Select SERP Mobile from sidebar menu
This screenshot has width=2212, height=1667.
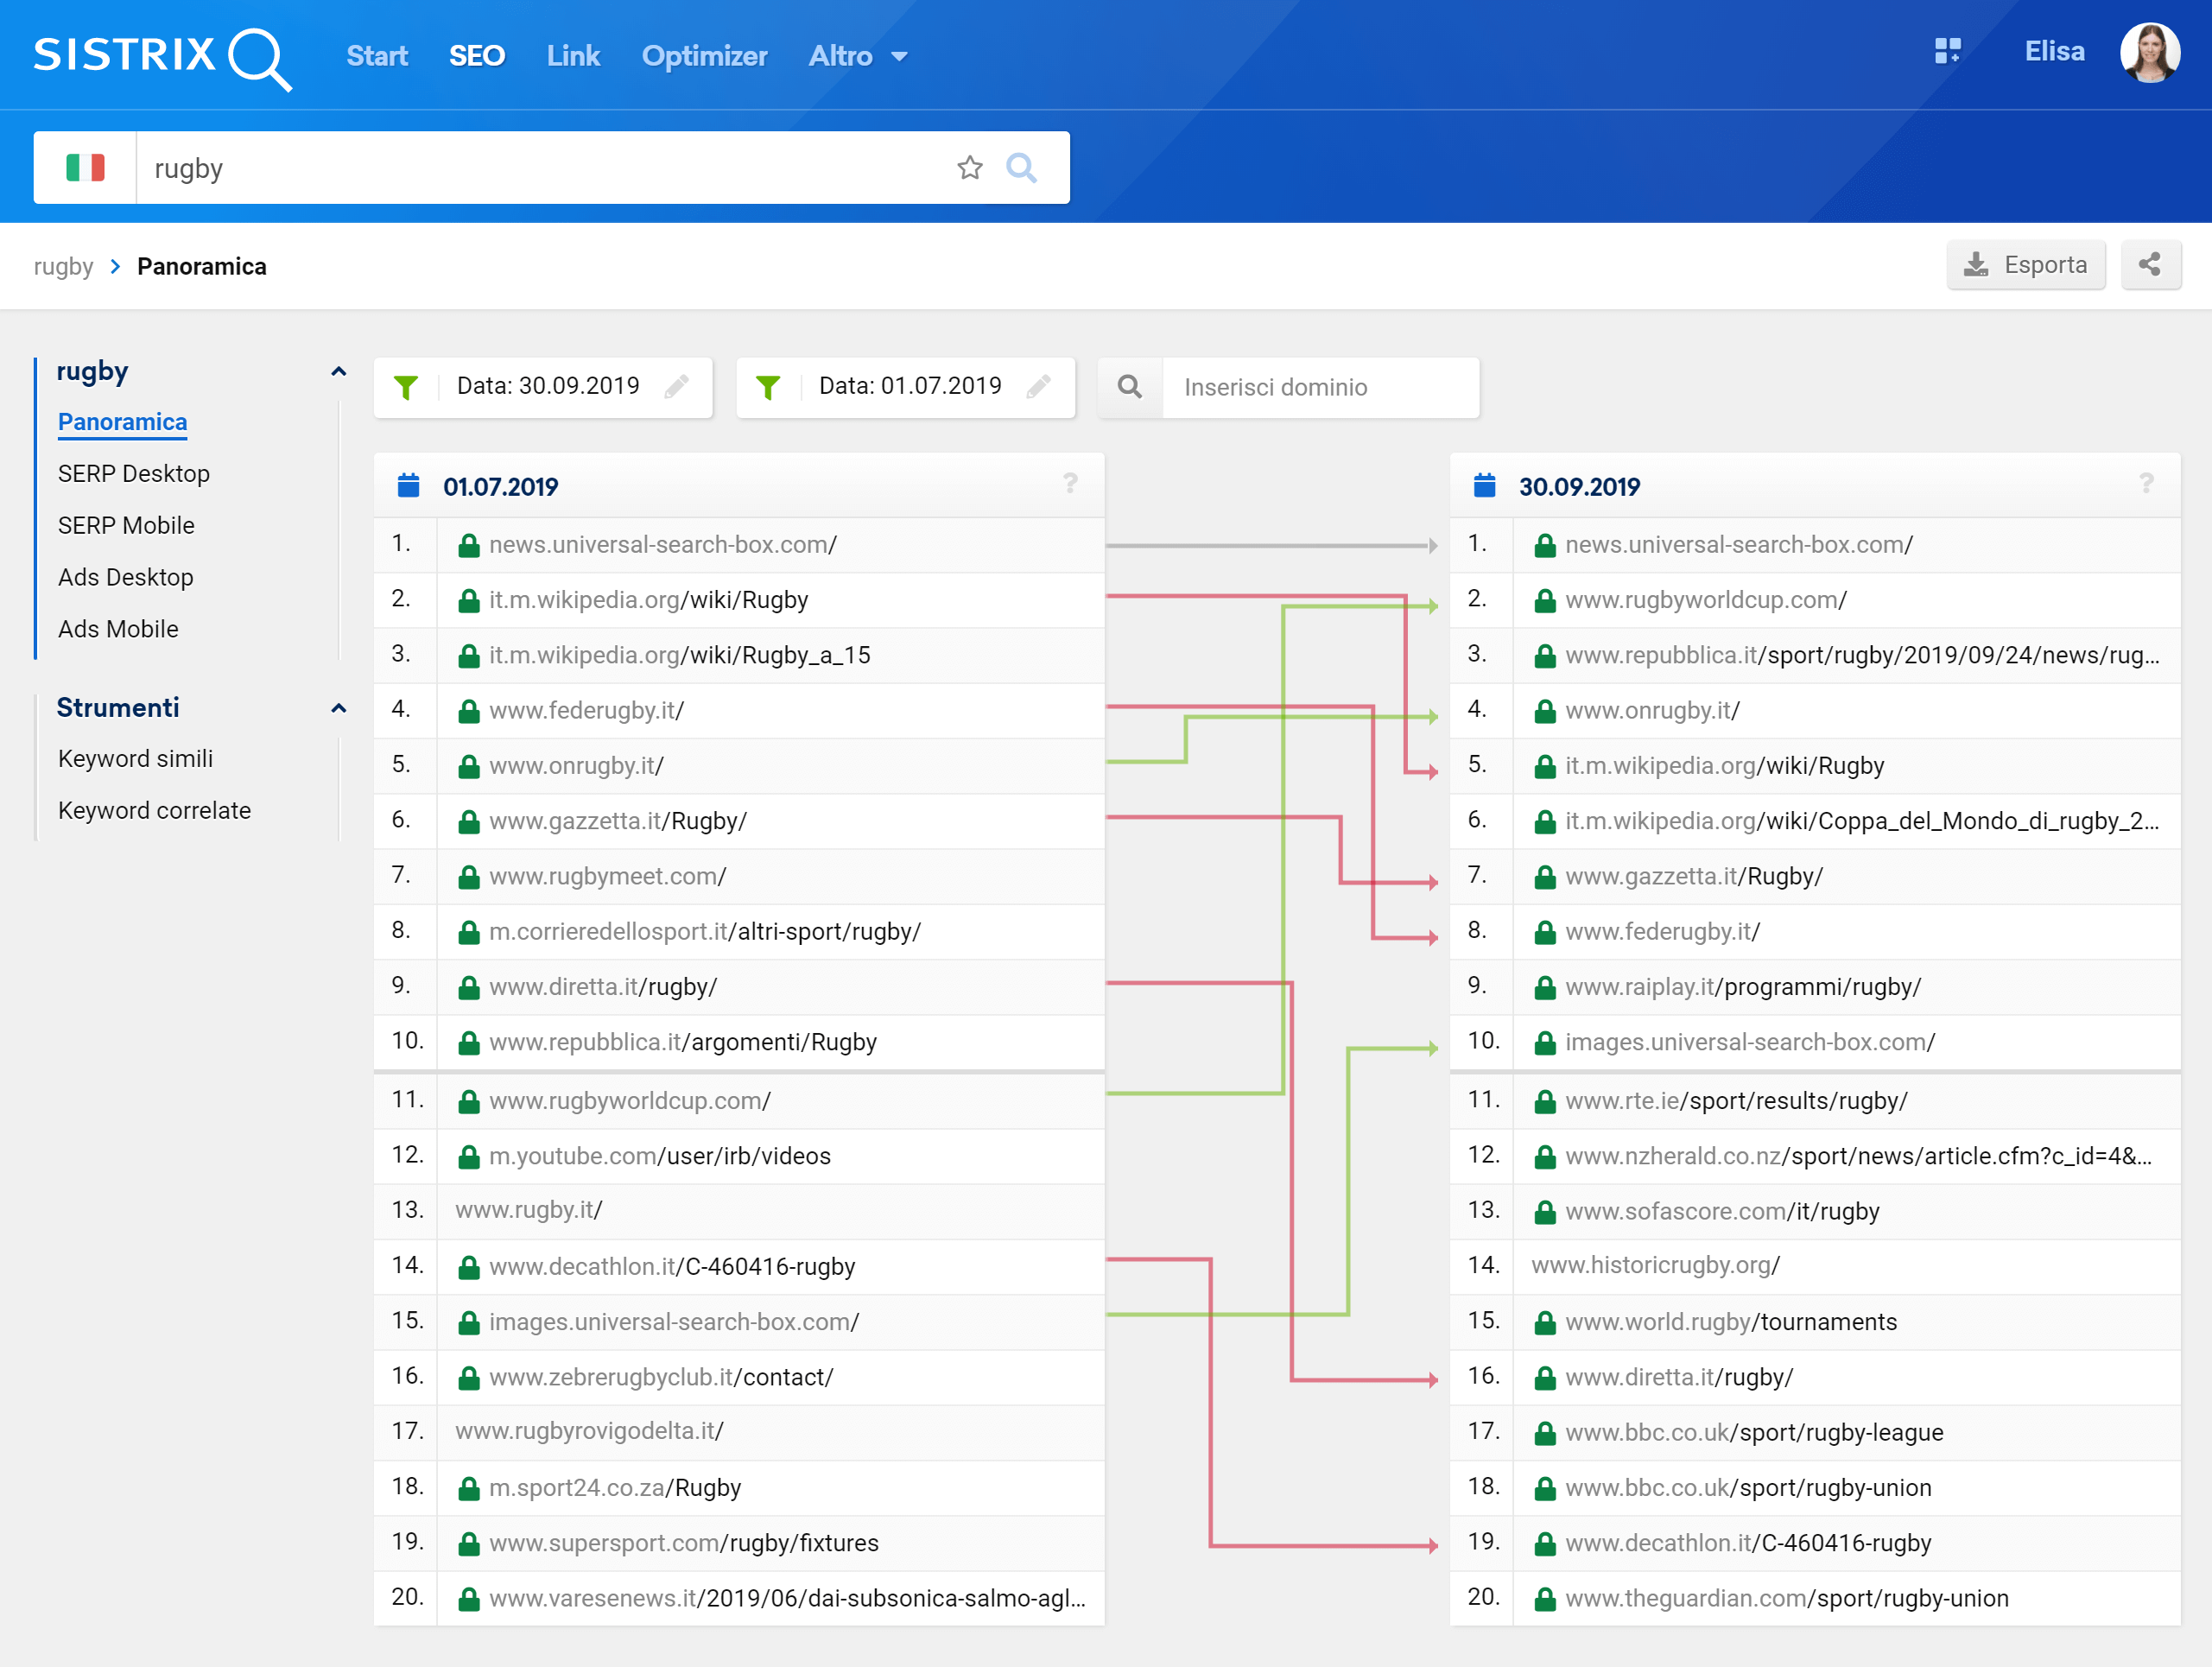point(126,523)
